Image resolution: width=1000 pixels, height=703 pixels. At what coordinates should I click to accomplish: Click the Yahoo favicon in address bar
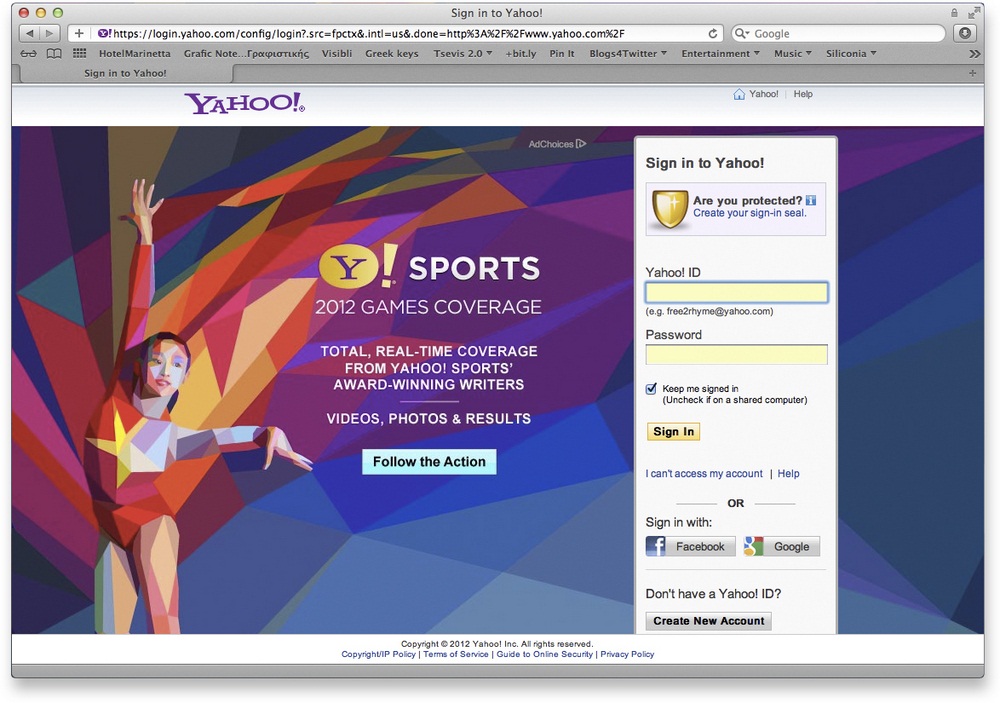[x=105, y=33]
